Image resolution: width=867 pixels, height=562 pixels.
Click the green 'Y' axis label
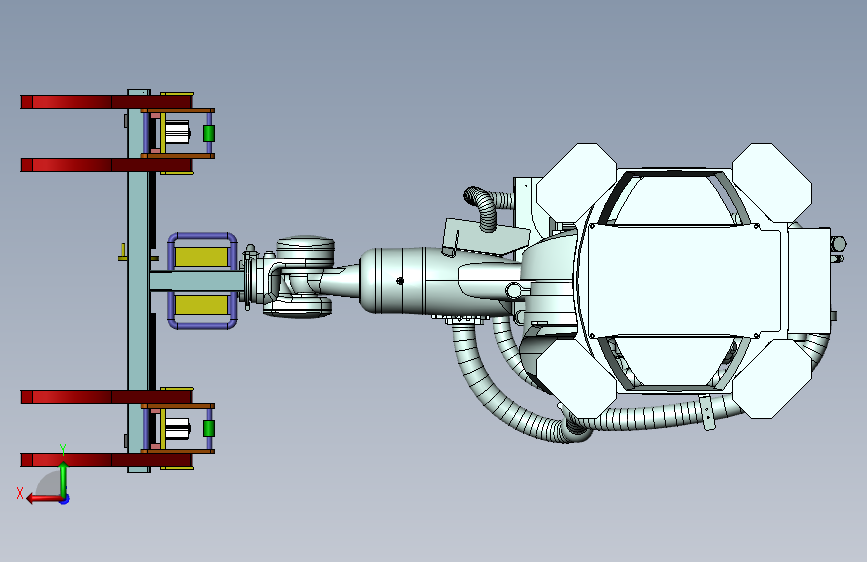[63, 450]
